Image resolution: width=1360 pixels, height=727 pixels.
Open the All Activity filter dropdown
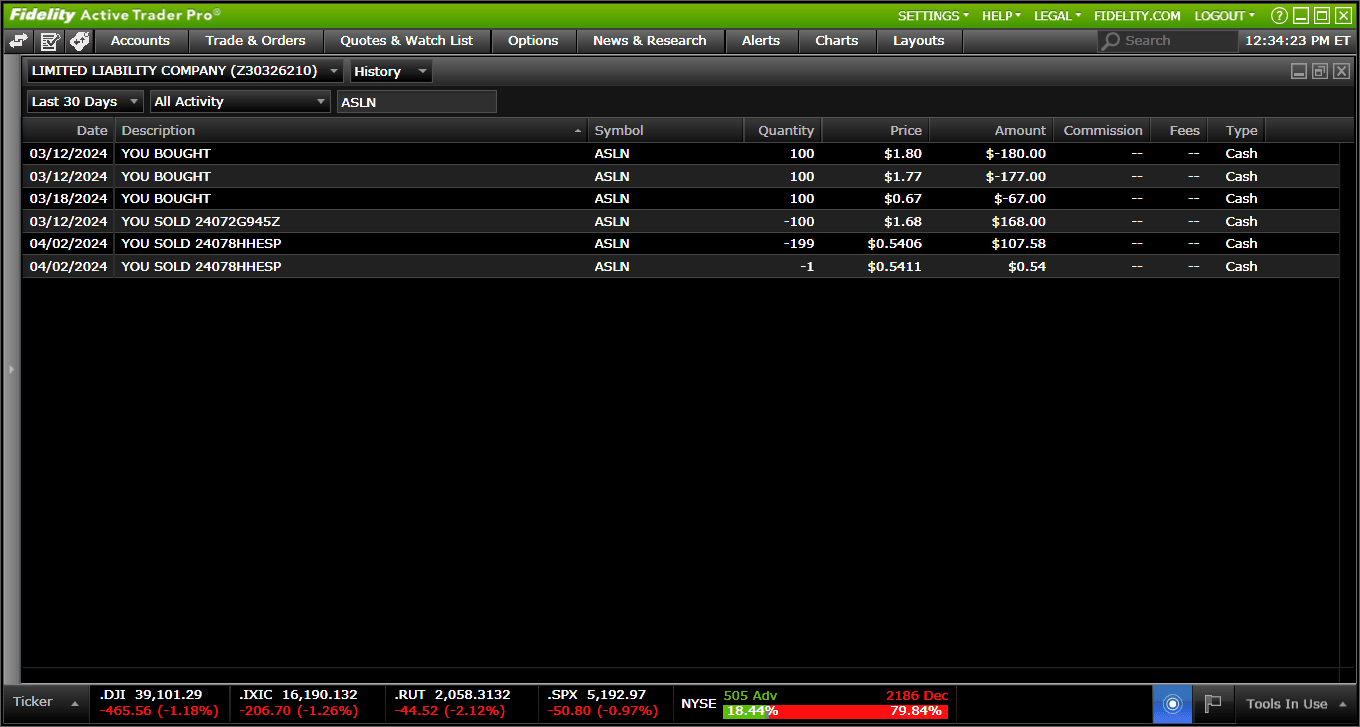coord(240,102)
